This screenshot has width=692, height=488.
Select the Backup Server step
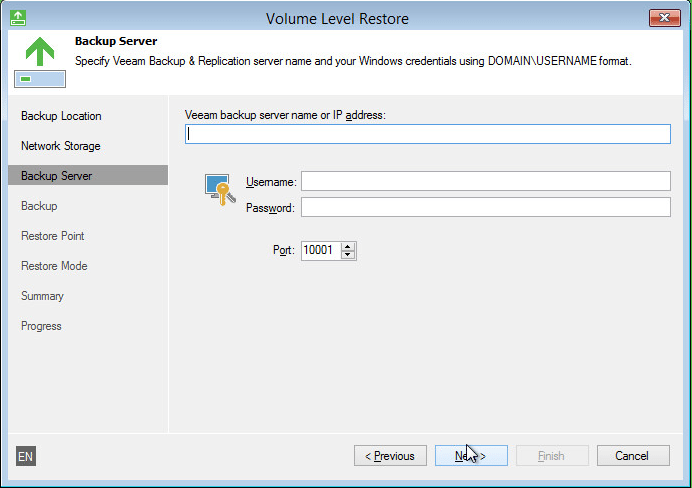88,176
